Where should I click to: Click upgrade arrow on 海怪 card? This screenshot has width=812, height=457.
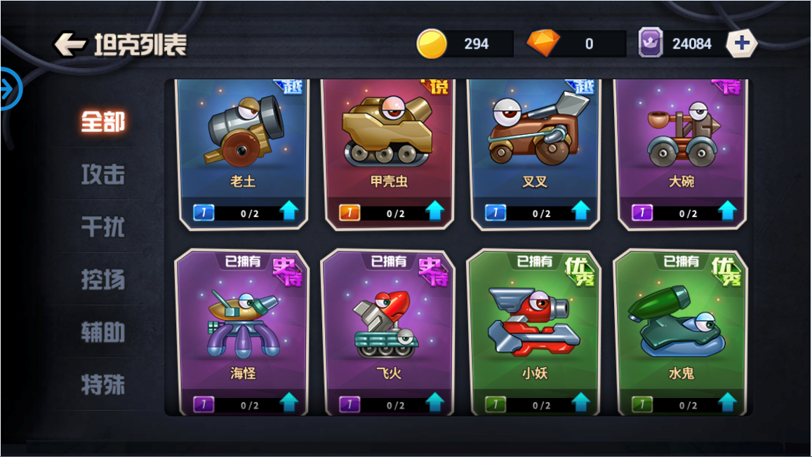click(289, 403)
